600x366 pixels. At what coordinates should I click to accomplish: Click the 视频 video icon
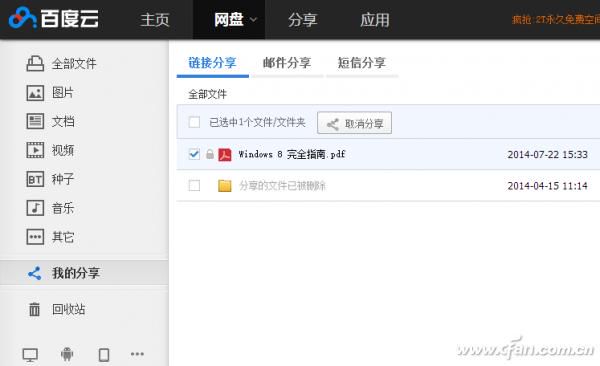(x=35, y=150)
